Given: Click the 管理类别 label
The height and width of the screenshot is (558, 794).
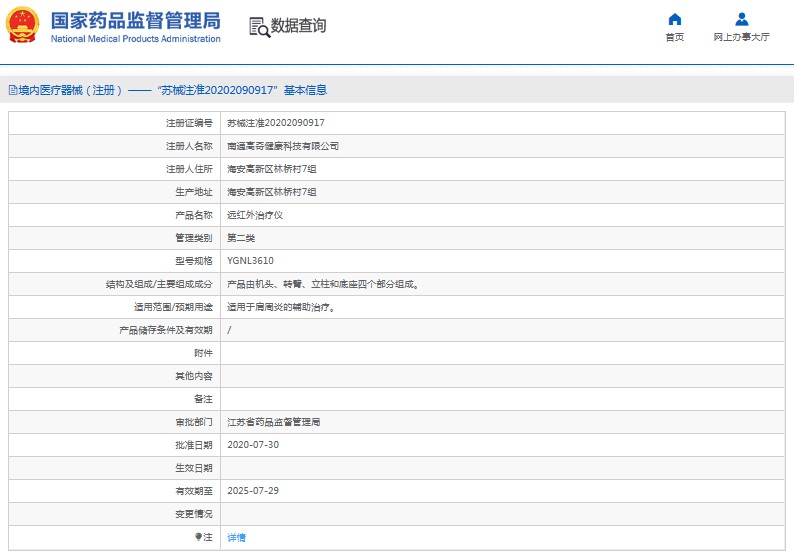Looking at the screenshot, I should coord(194,238).
